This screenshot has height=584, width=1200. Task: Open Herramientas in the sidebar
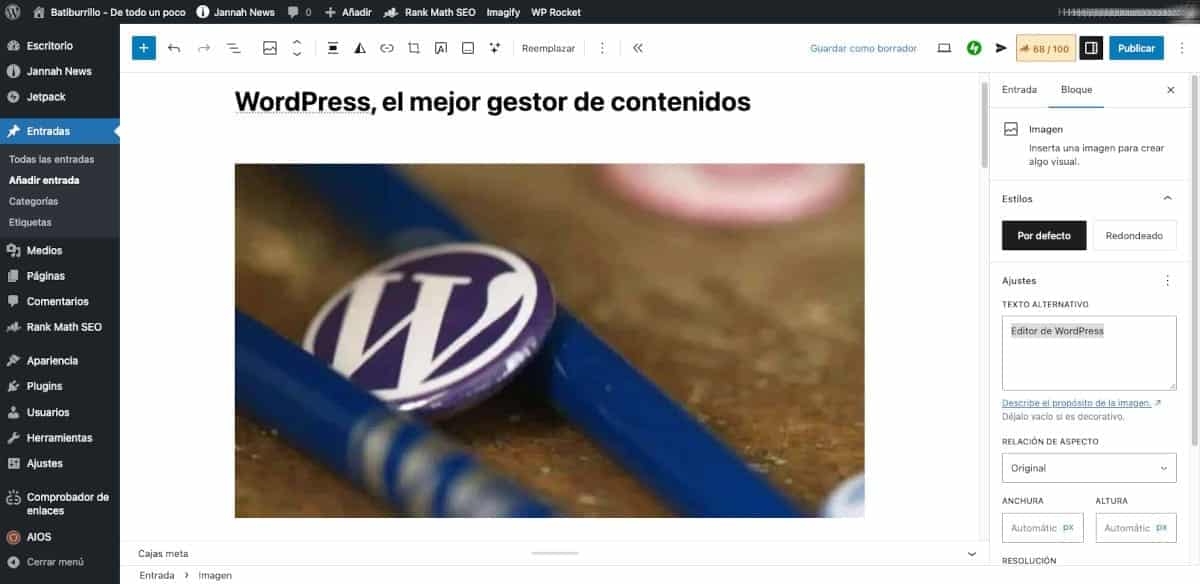pyautogui.click(x=60, y=437)
